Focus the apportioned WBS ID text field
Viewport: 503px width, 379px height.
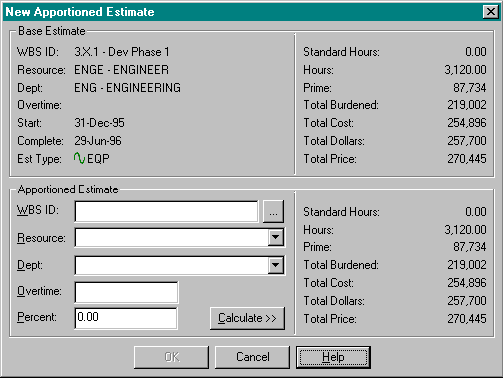[166, 211]
